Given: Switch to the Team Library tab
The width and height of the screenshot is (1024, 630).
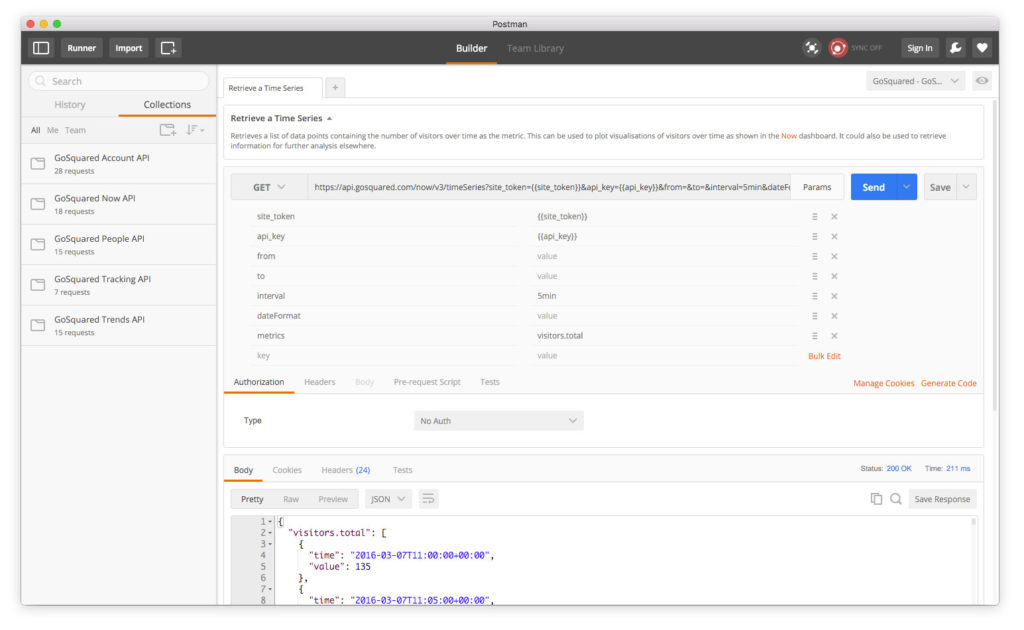Looking at the screenshot, I should [535, 48].
